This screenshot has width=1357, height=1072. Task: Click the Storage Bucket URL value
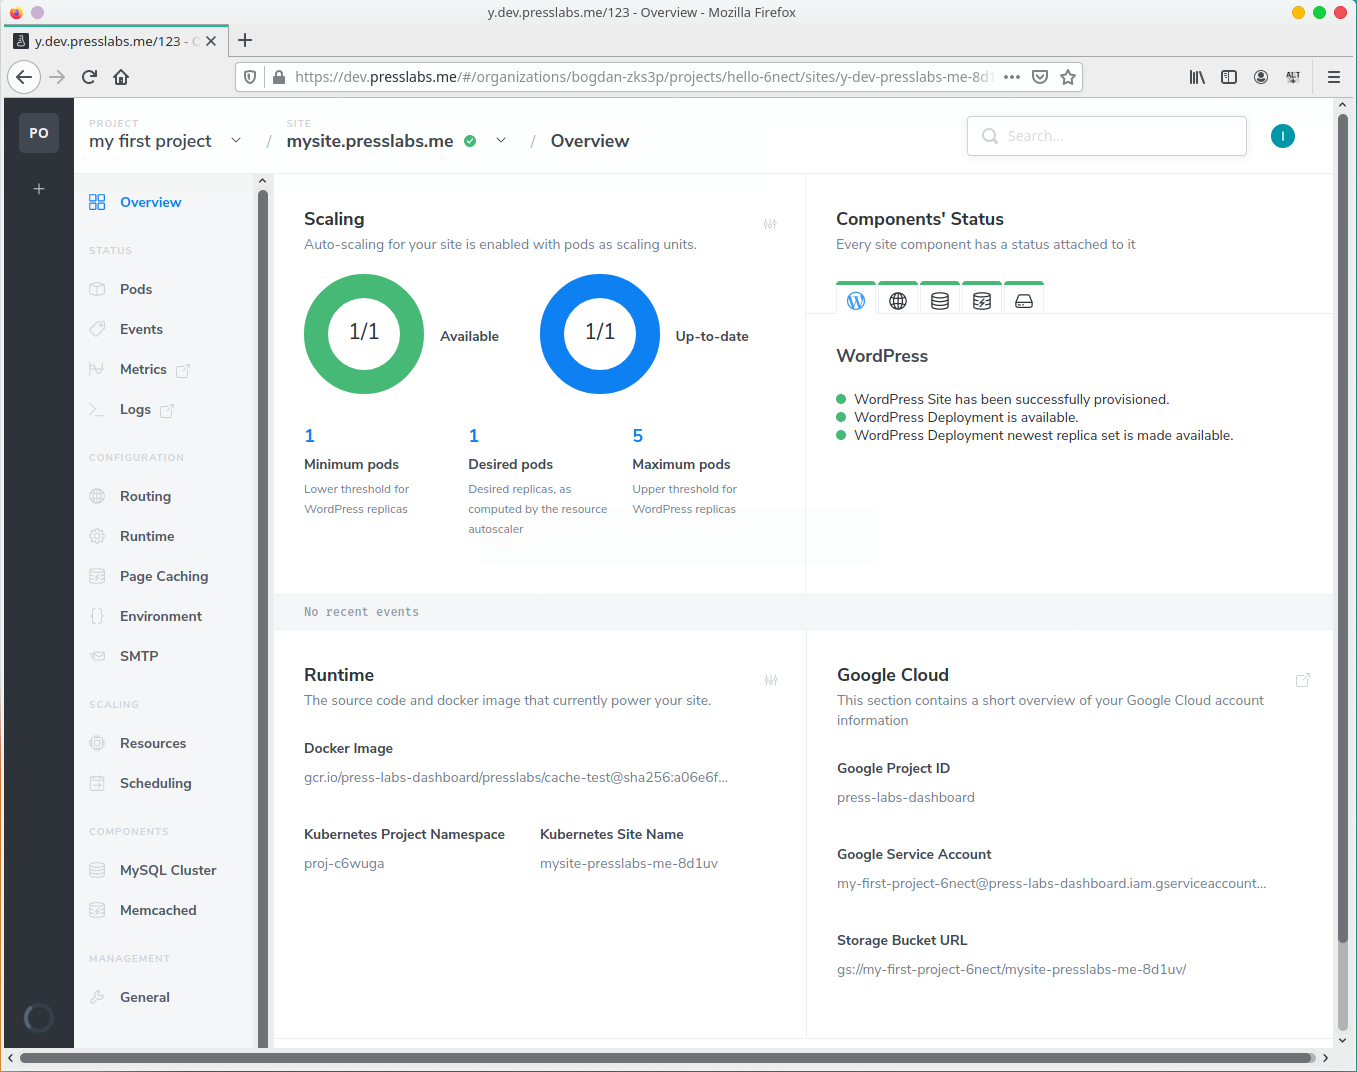coord(1011,969)
